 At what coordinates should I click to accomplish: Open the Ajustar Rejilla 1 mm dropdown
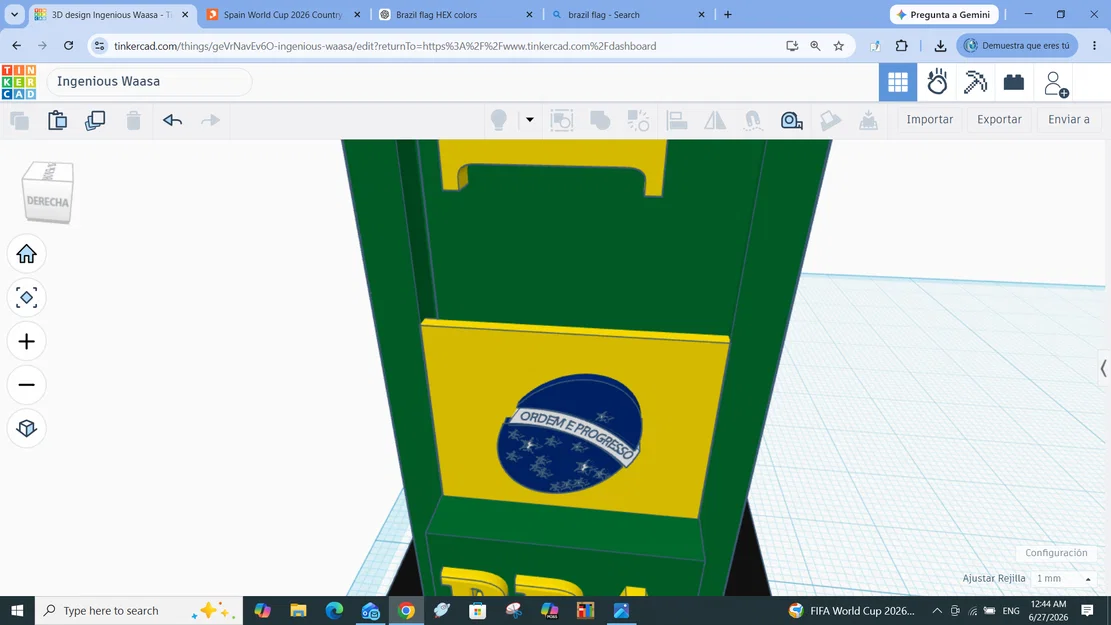[x=1062, y=578]
